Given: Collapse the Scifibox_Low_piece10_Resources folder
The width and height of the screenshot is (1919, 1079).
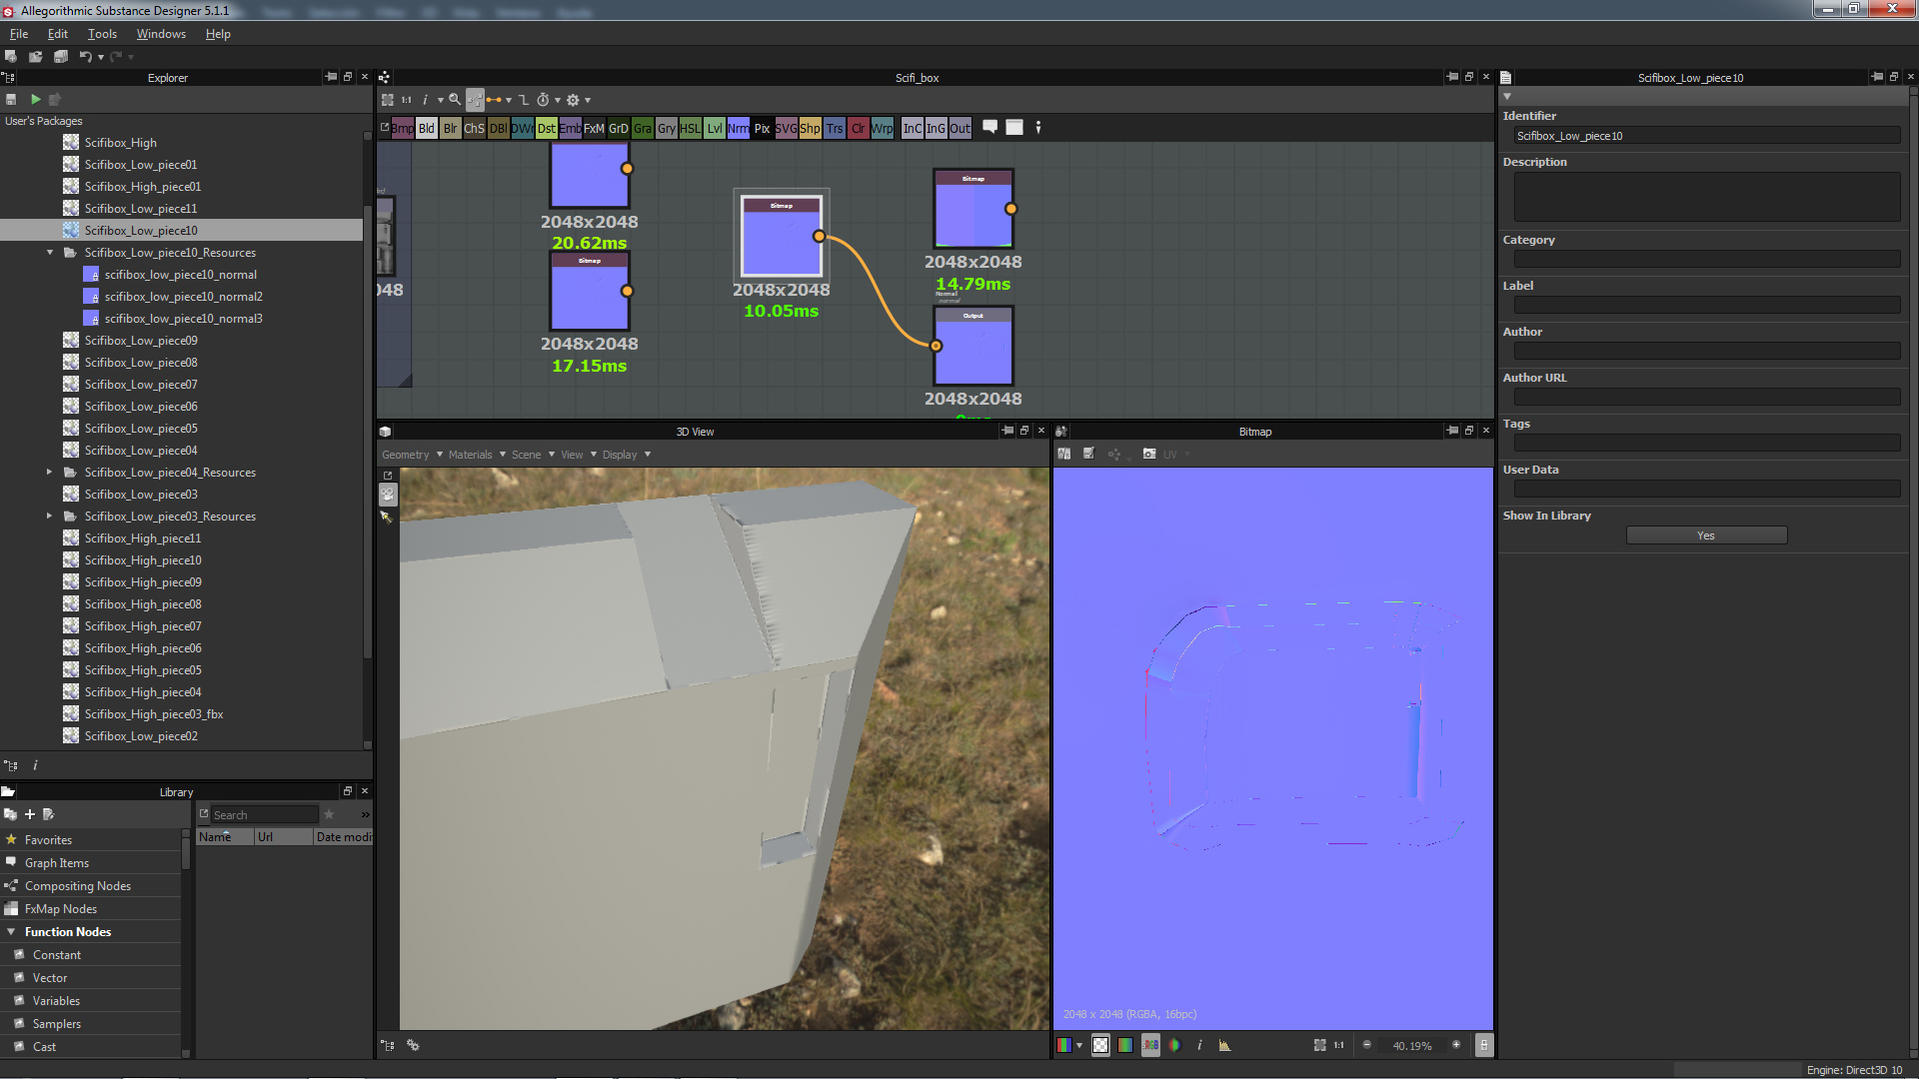Looking at the screenshot, I should [50, 252].
